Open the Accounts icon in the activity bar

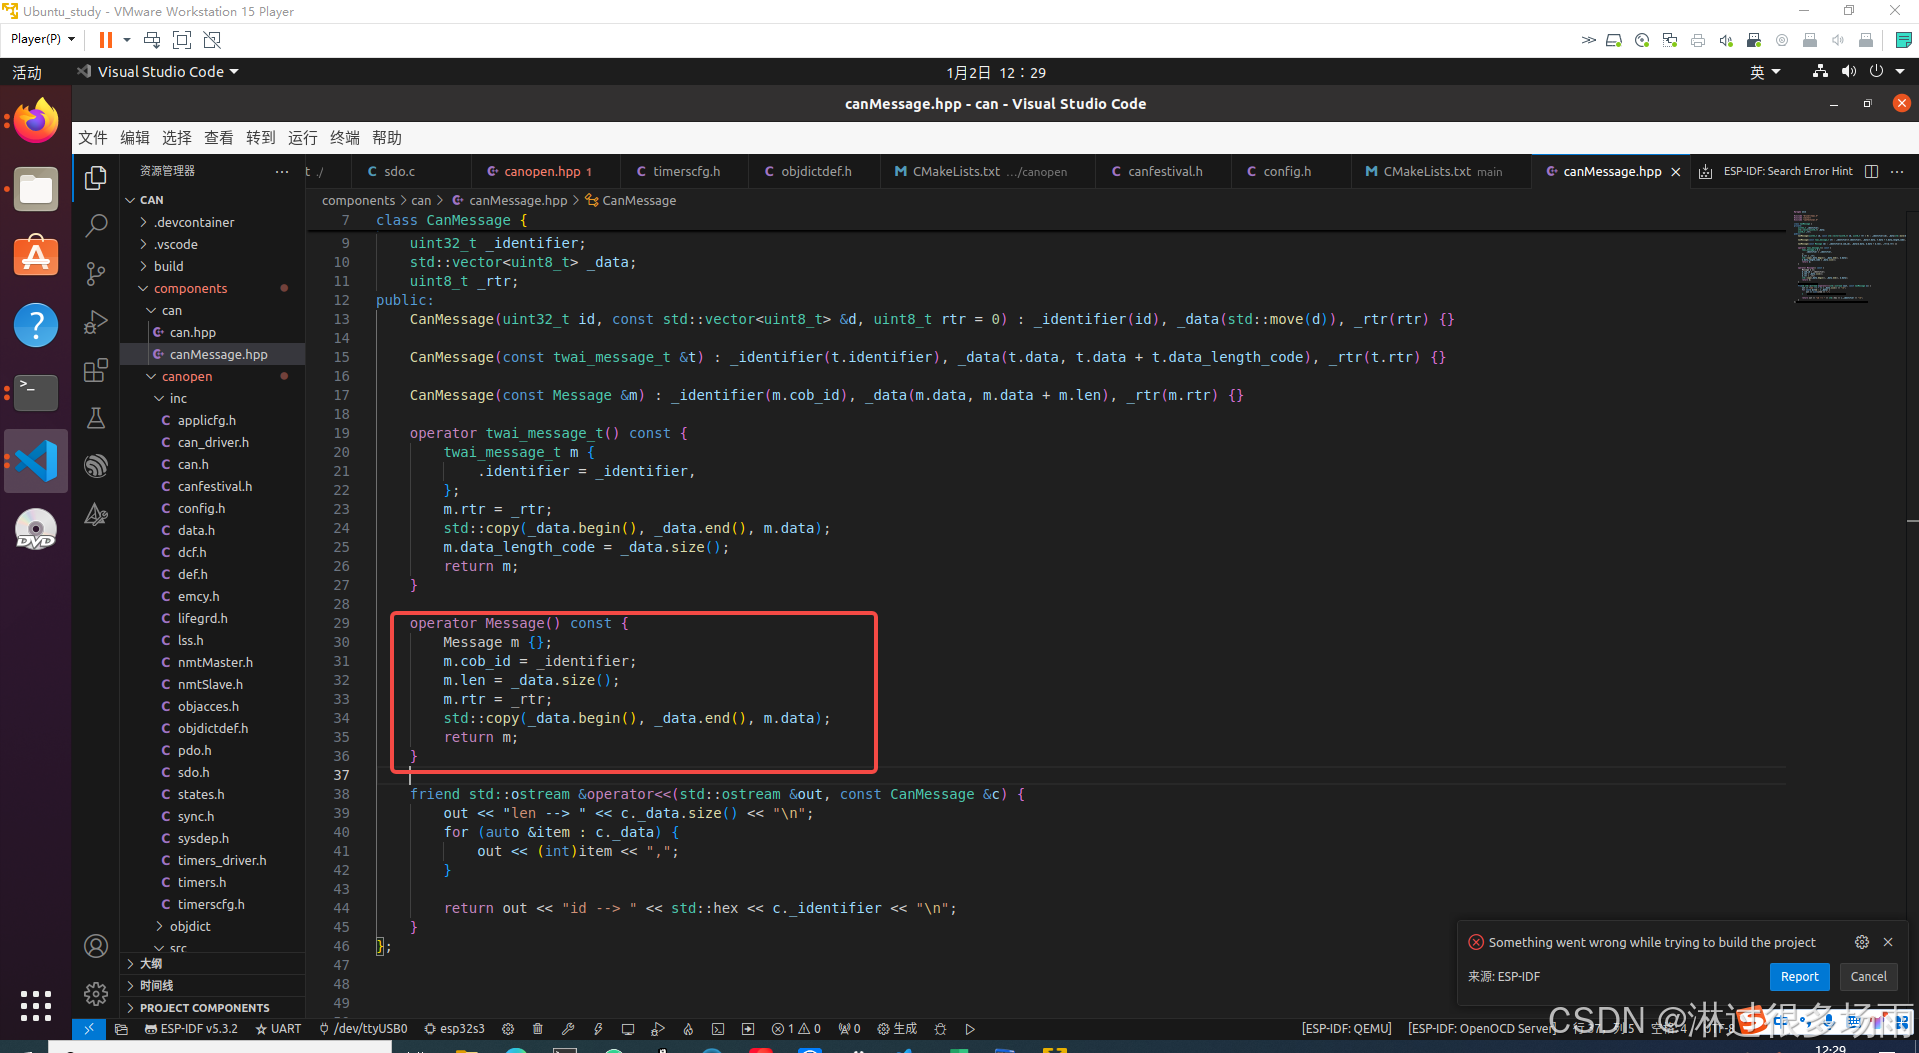(x=96, y=946)
